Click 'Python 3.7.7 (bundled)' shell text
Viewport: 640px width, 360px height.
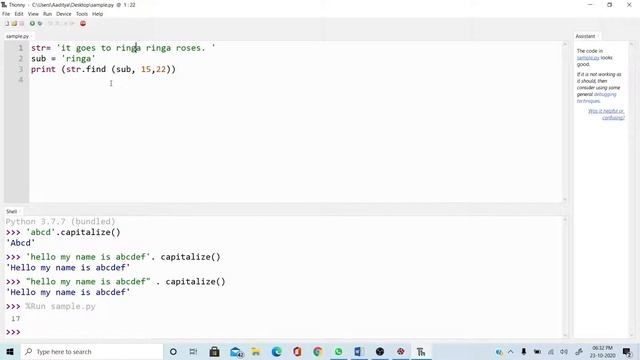click(x=60, y=222)
